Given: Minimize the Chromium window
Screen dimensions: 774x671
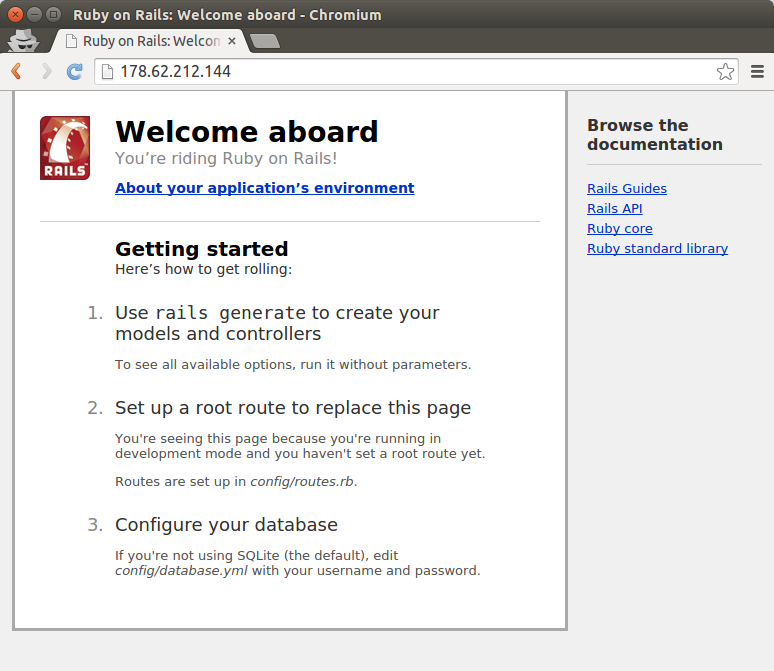Looking at the screenshot, I should [x=34, y=15].
